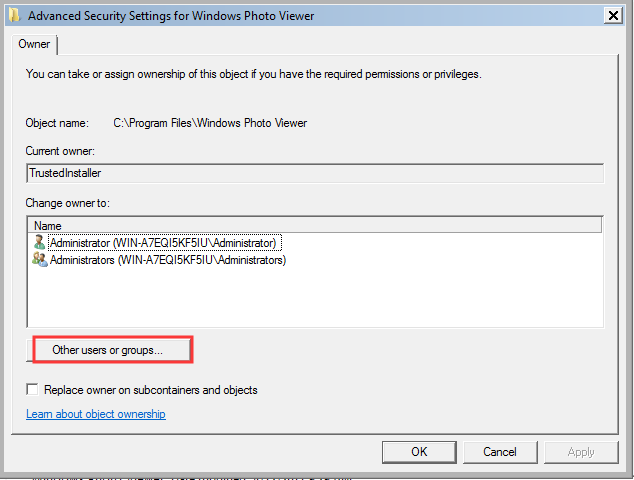Image resolution: width=634 pixels, height=480 pixels.
Task: Select the Administrators group entry
Action: coord(167,260)
